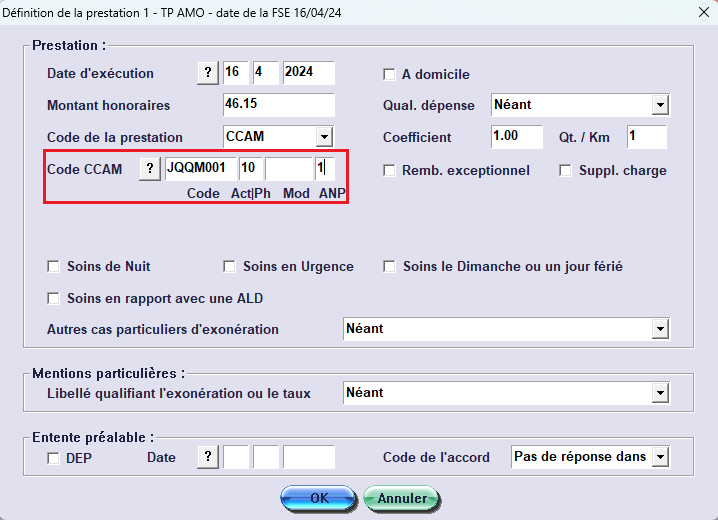
Task: Toggle the Suppl. charge checkbox
Action: pyautogui.click(x=566, y=170)
